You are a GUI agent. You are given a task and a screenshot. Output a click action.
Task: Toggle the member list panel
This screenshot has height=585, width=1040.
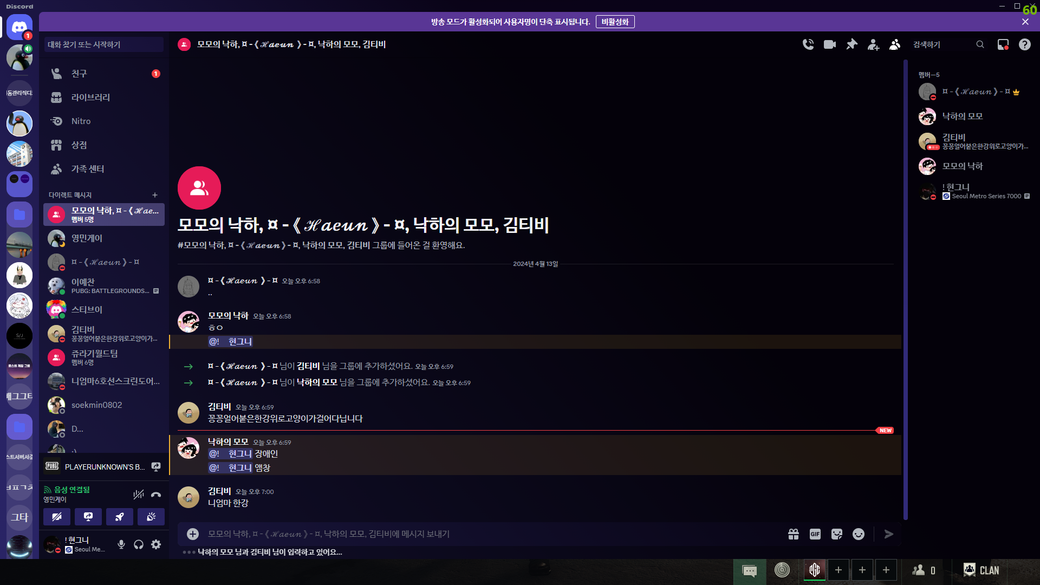(x=895, y=45)
